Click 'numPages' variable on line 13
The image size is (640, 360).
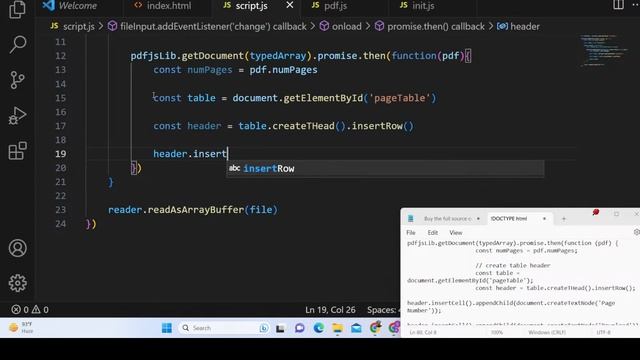tap(210, 70)
